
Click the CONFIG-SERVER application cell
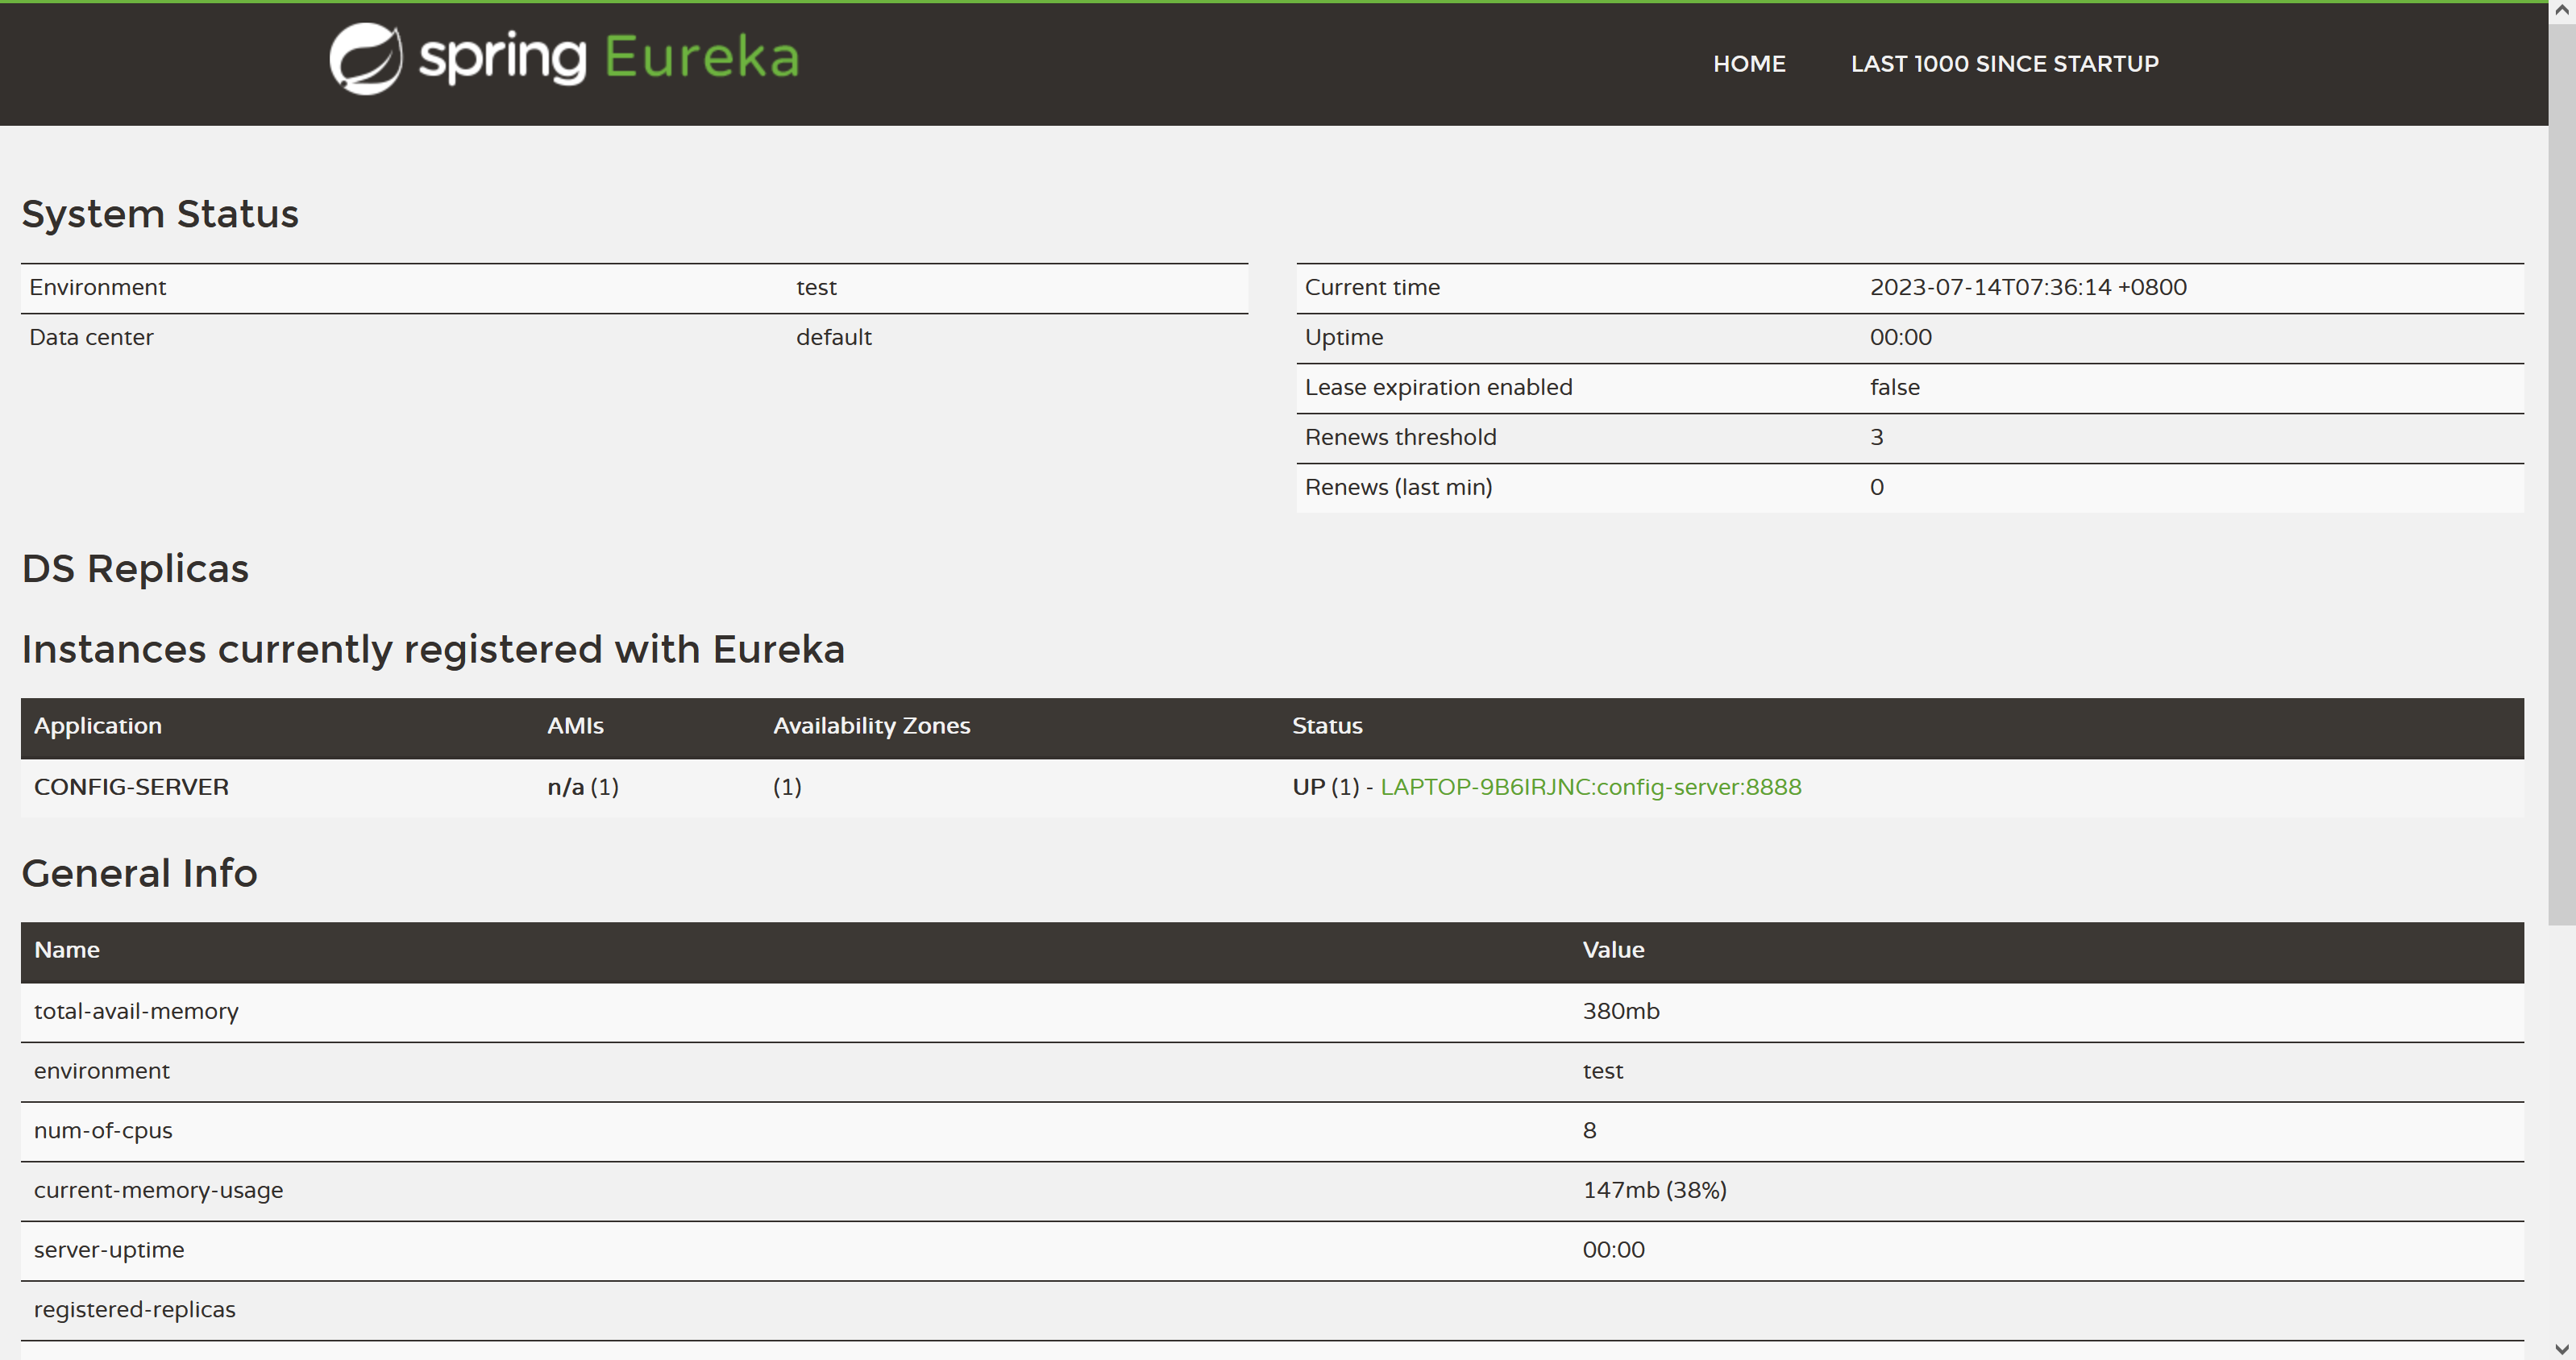(x=131, y=787)
